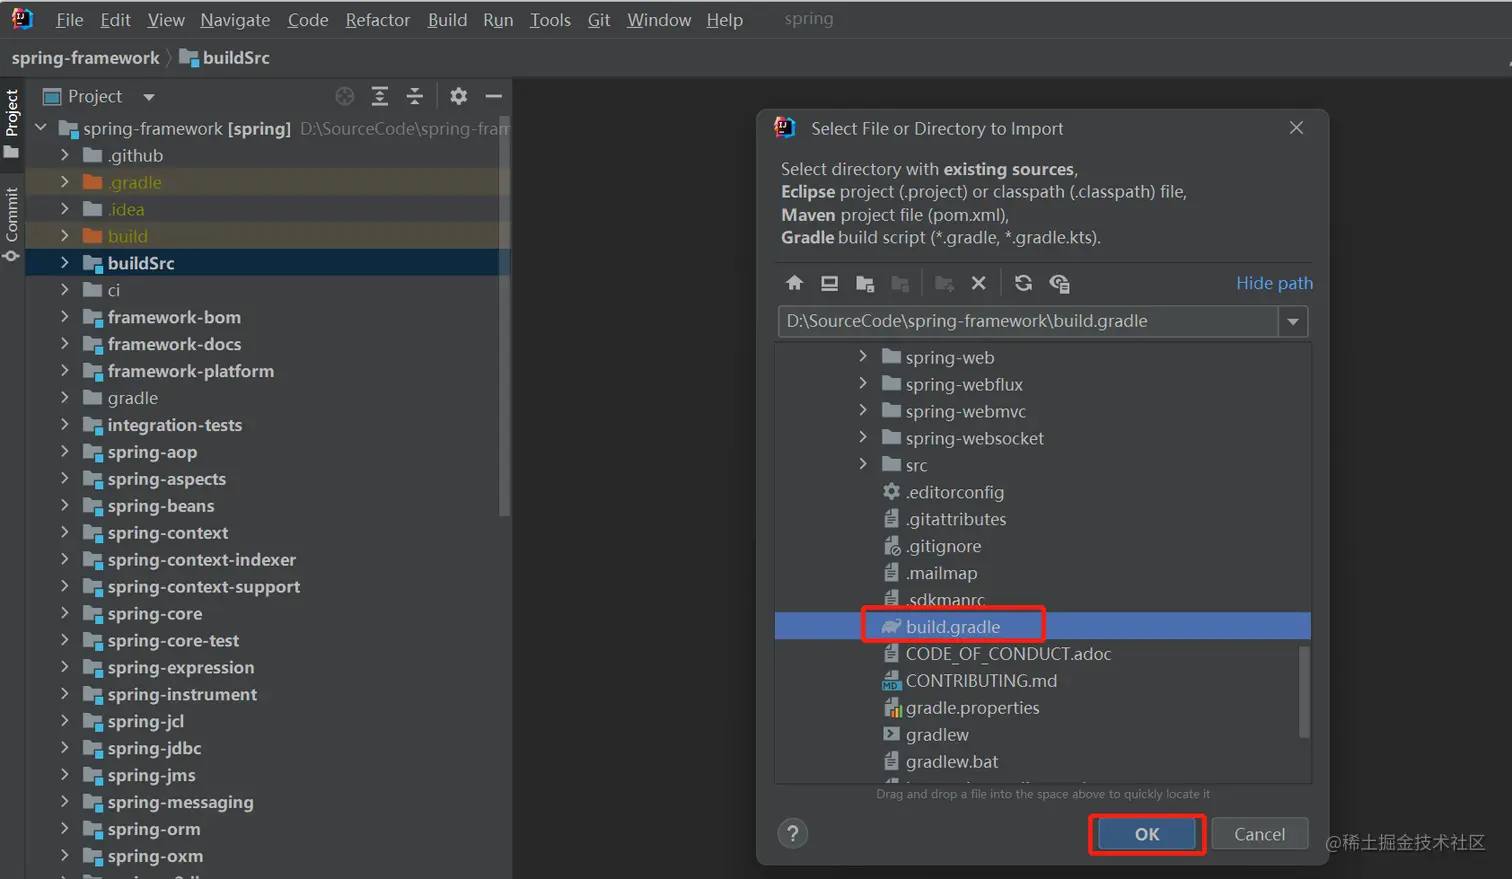Expand the spring-webflux folder in dialog
This screenshot has width=1512, height=879.
[863, 383]
